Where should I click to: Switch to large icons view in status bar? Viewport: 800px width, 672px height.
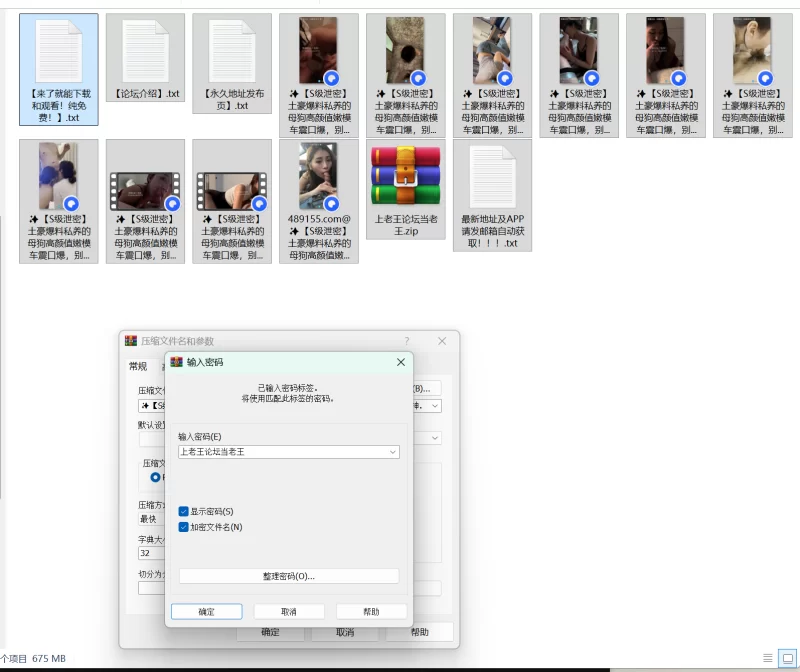coord(788,658)
